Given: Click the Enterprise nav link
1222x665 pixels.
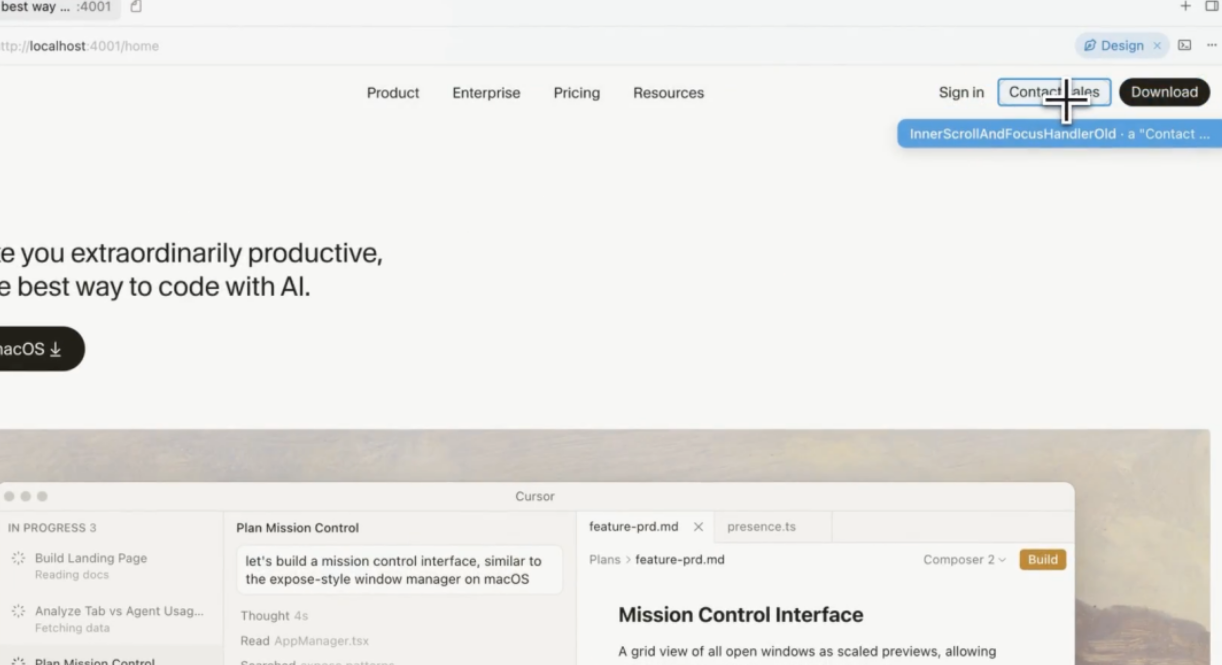Looking at the screenshot, I should click(x=486, y=93).
